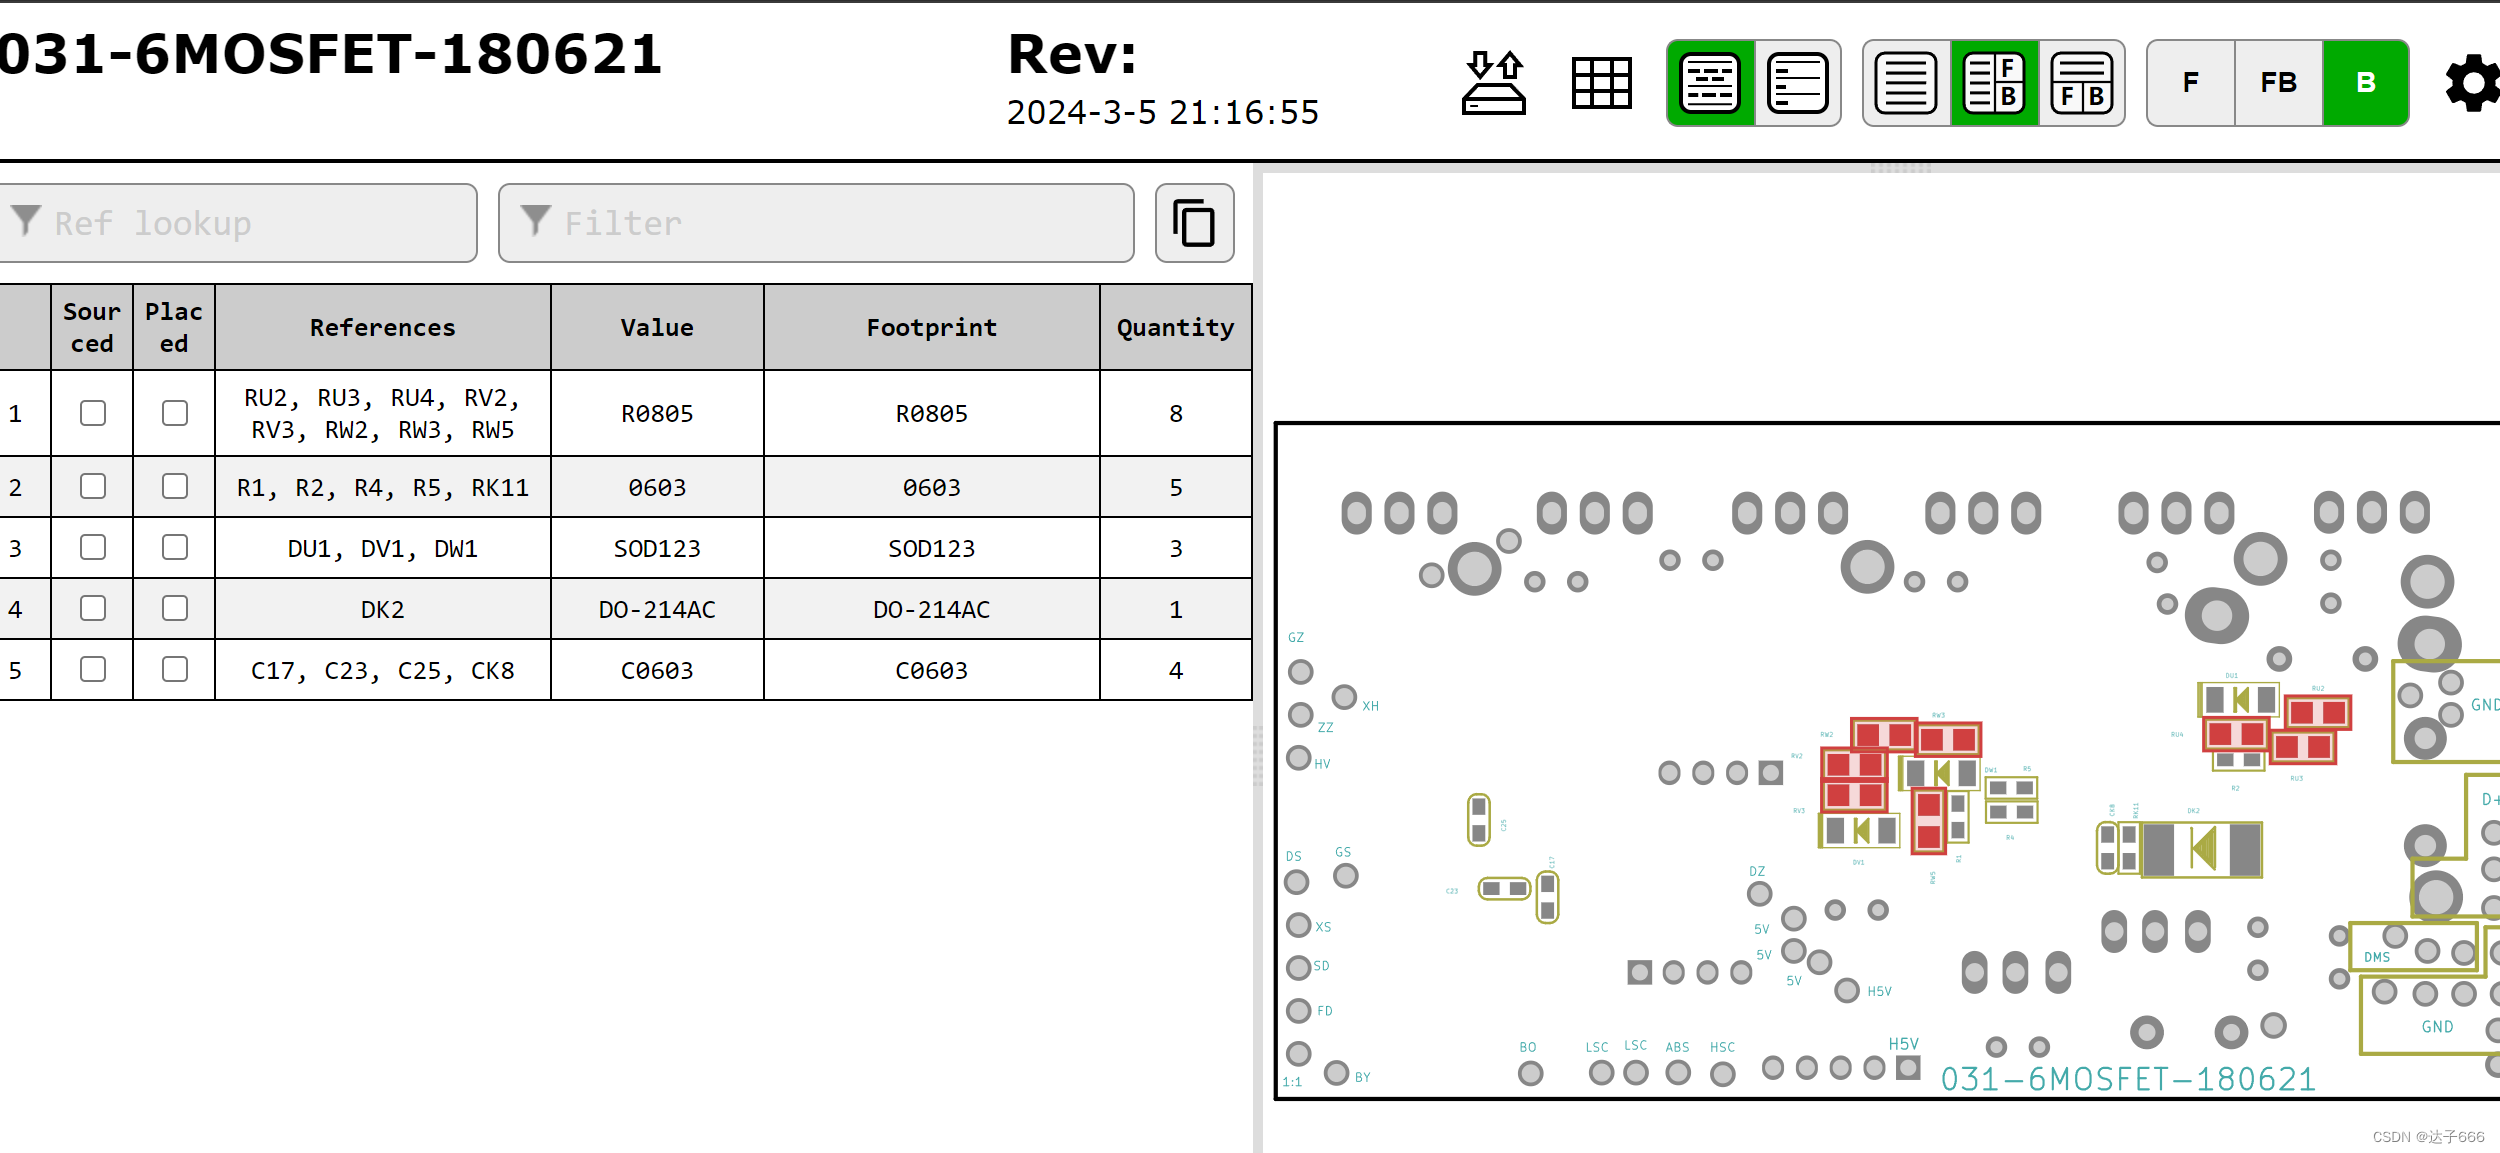
Task: Check Sourced box for C0603 row
Action: tap(93, 669)
